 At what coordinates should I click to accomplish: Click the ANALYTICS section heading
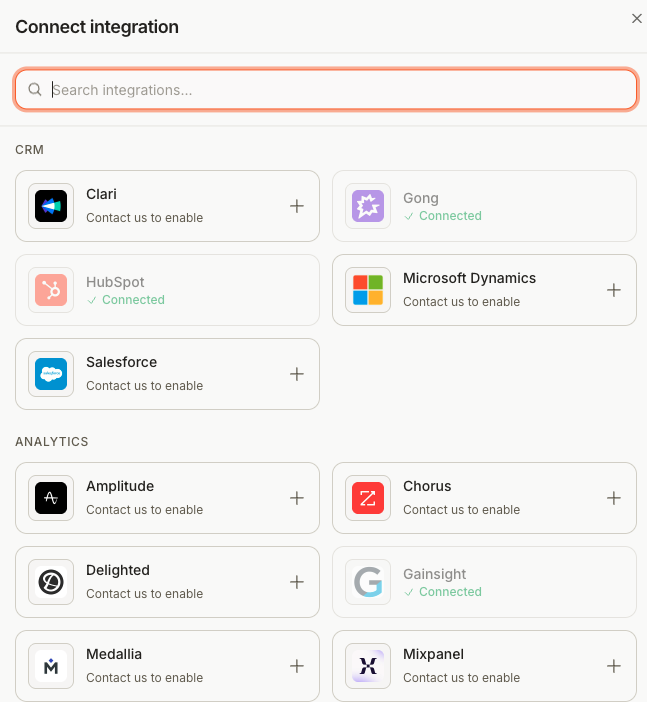click(x=52, y=441)
